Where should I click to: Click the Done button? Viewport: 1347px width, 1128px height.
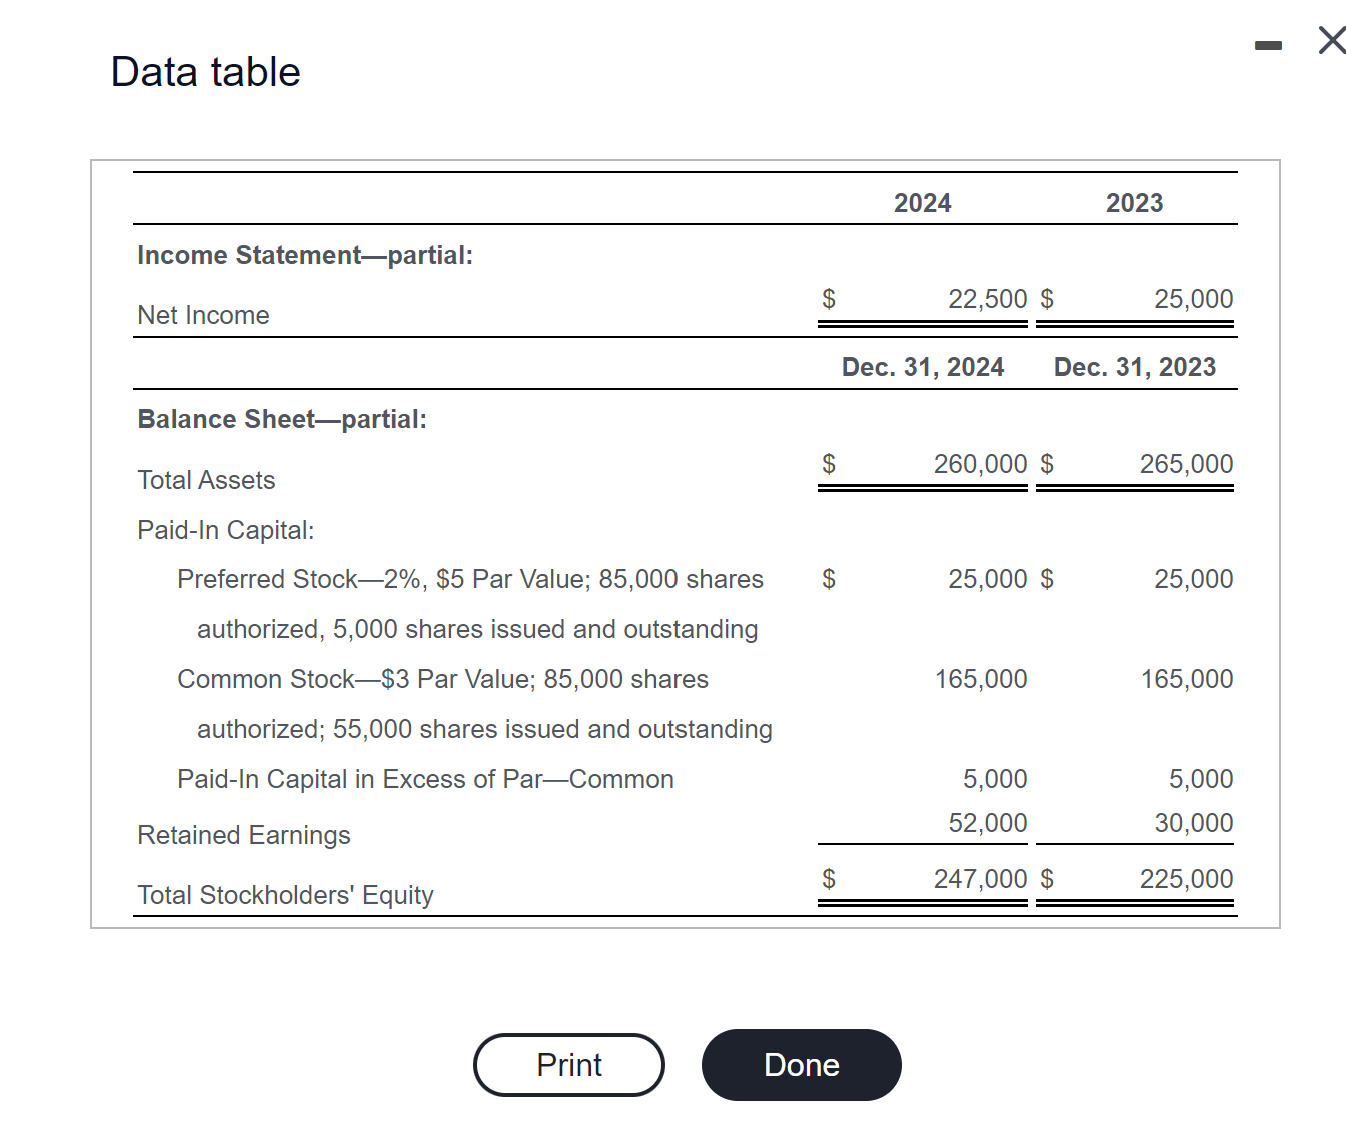801,1065
